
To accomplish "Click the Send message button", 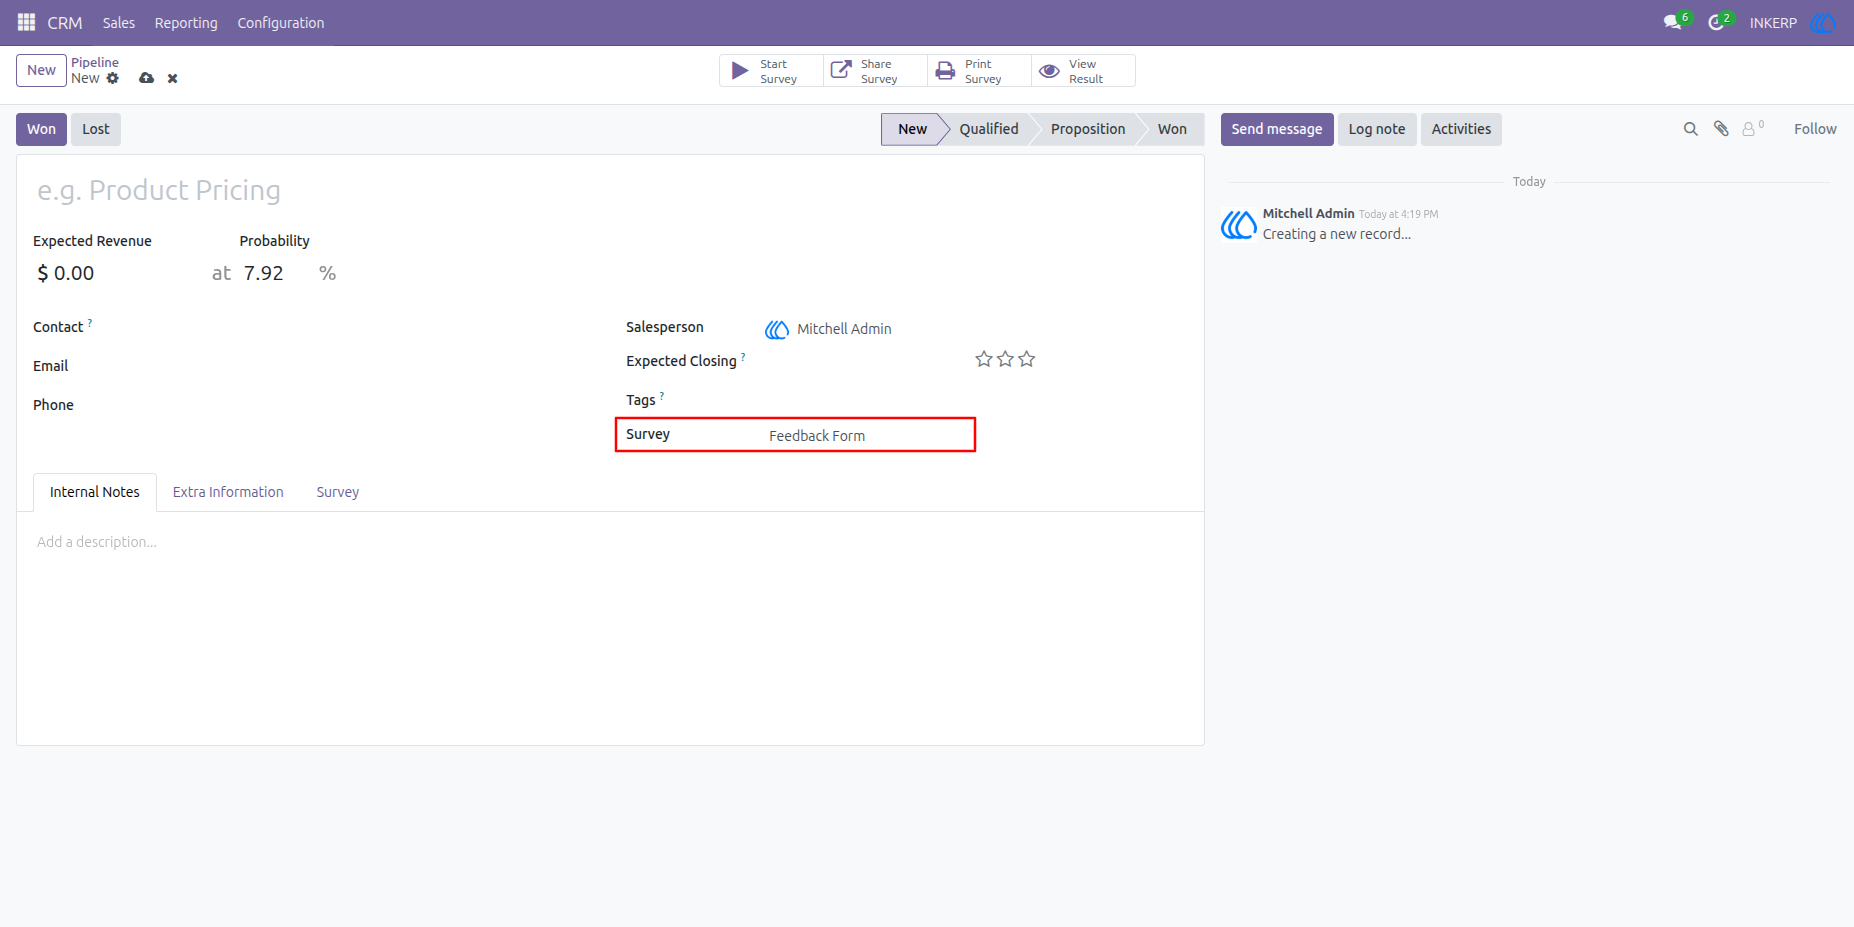I will (1277, 129).
